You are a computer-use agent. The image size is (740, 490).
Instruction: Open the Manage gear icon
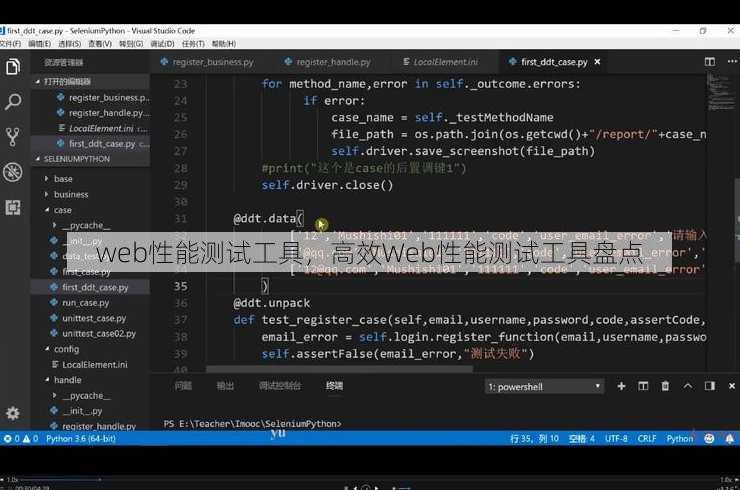click(13, 413)
